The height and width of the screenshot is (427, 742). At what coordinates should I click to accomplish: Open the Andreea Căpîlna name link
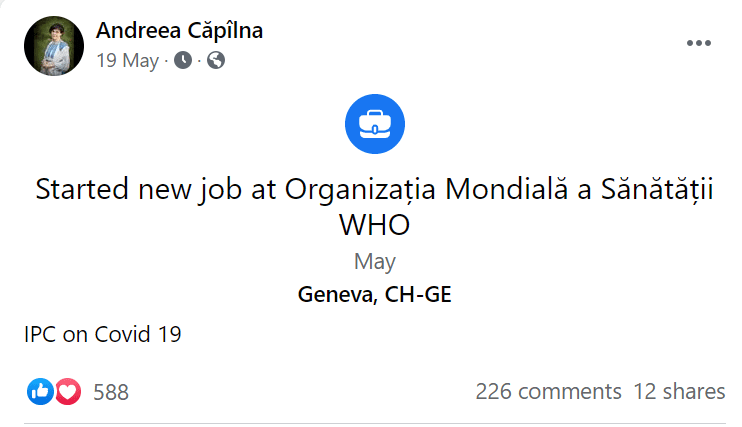click(x=179, y=31)
